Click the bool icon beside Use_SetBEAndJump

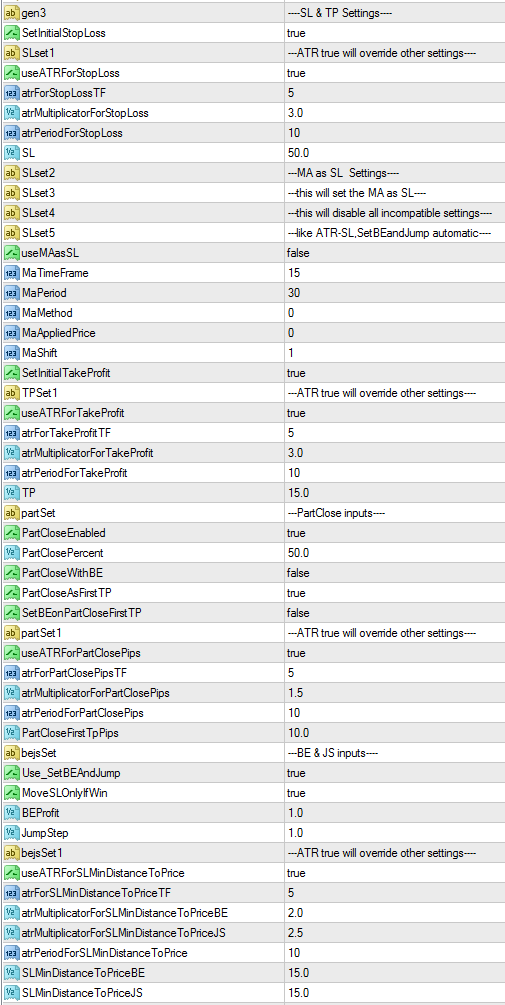[12, 772]
